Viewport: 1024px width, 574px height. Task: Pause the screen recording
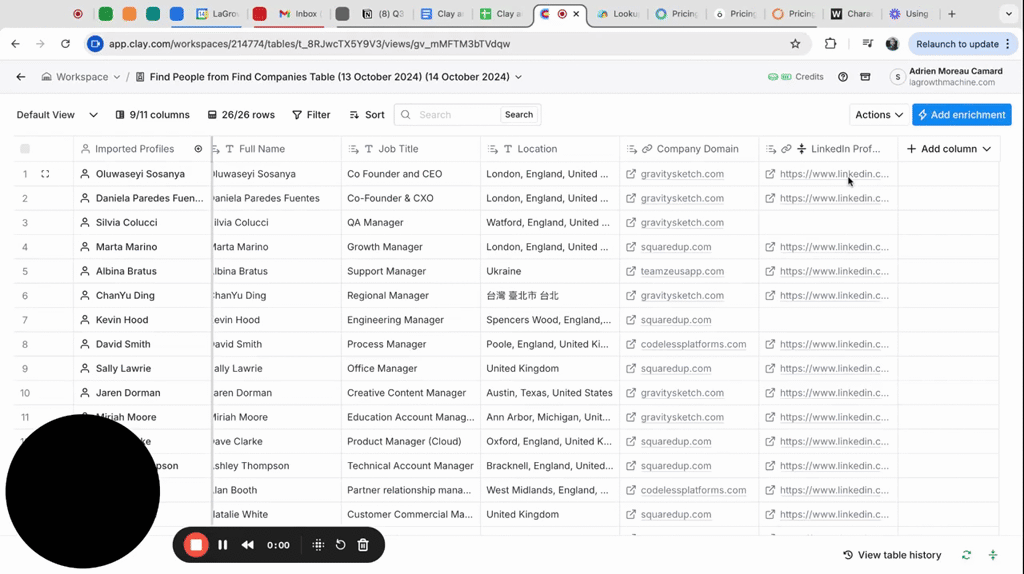tap(222, 545)
